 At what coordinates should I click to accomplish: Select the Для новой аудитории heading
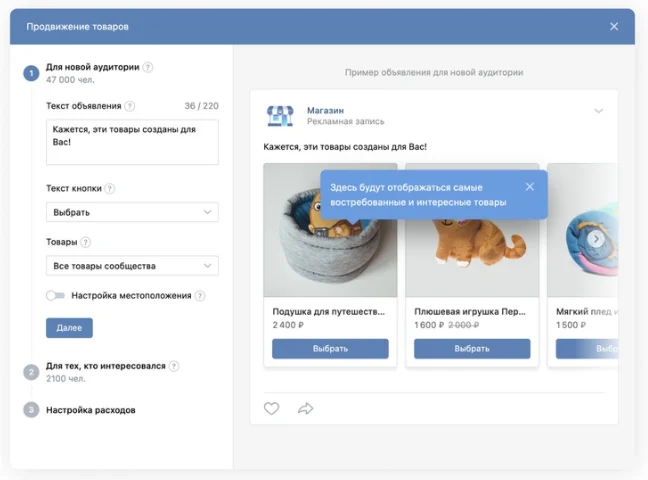click(x=93, y=67)
